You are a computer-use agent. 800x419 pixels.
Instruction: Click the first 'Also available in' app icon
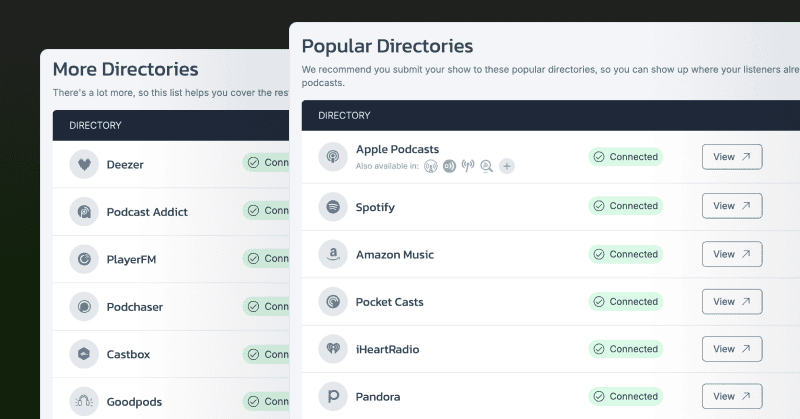(431, 166)
